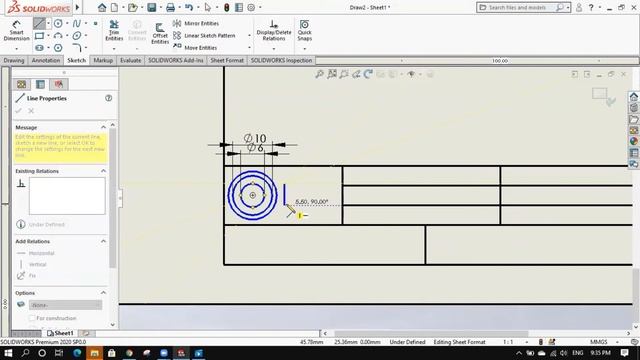The height and width of the screenshot is (360, 640).
Task: Expand the SOLIDWORKS menu arrow
Action: point(77,7)
